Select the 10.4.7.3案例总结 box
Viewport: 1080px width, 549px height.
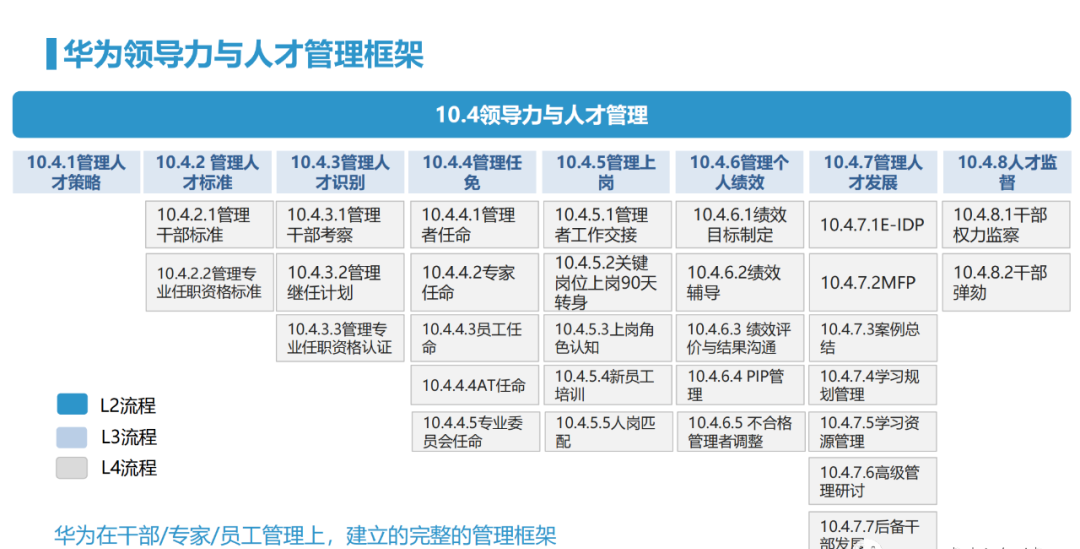(x=873, y=338)
